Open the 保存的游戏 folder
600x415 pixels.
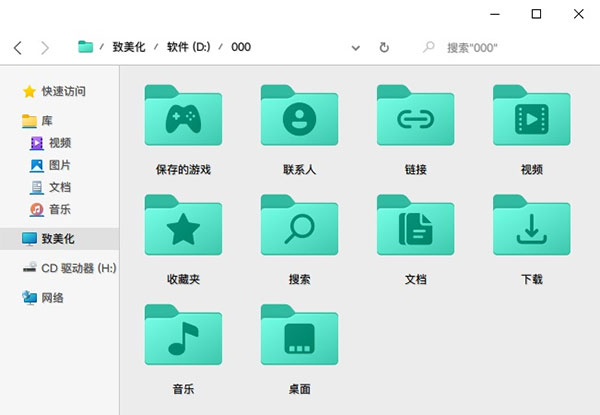coord(183,120)
